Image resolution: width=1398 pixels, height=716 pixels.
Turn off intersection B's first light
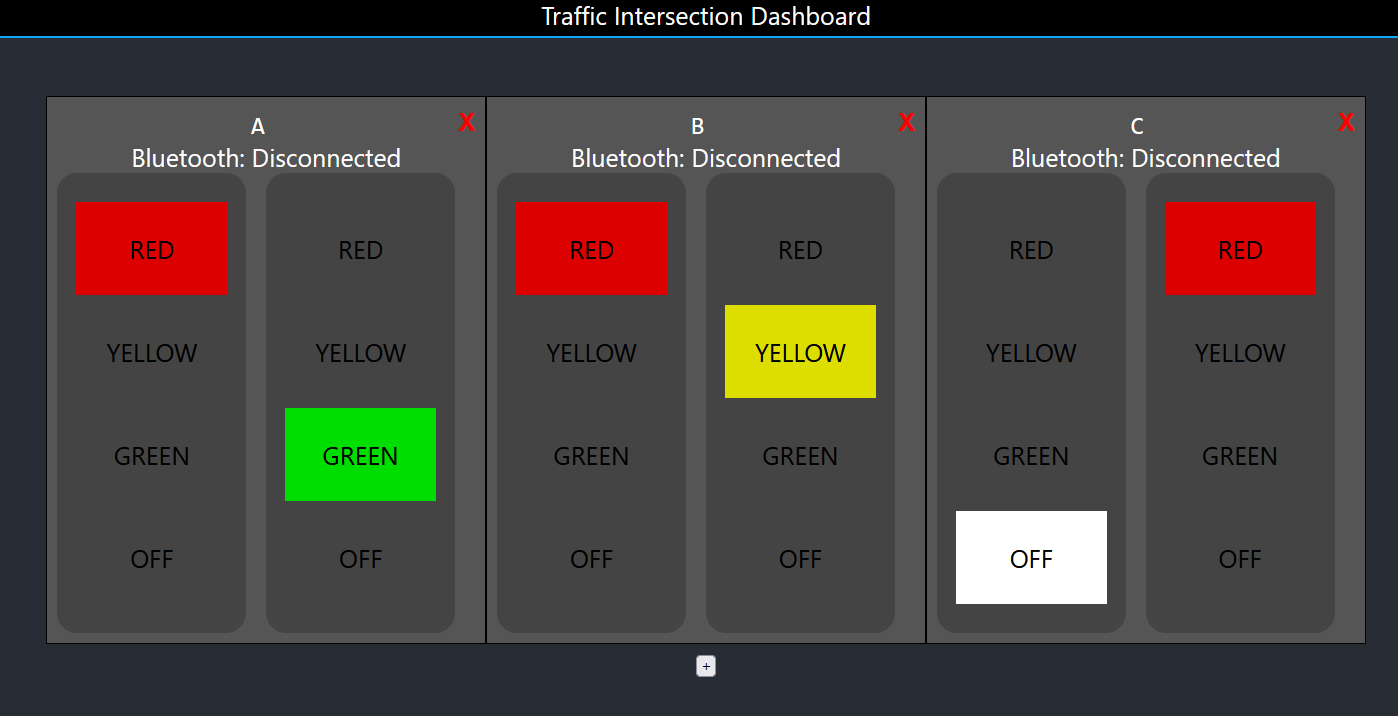591,559
